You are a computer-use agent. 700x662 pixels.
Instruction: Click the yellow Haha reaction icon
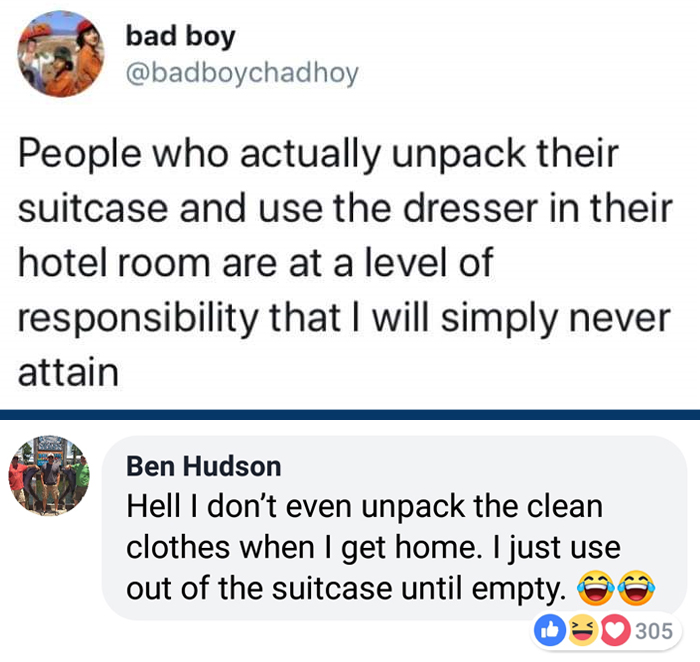point(583,630)
